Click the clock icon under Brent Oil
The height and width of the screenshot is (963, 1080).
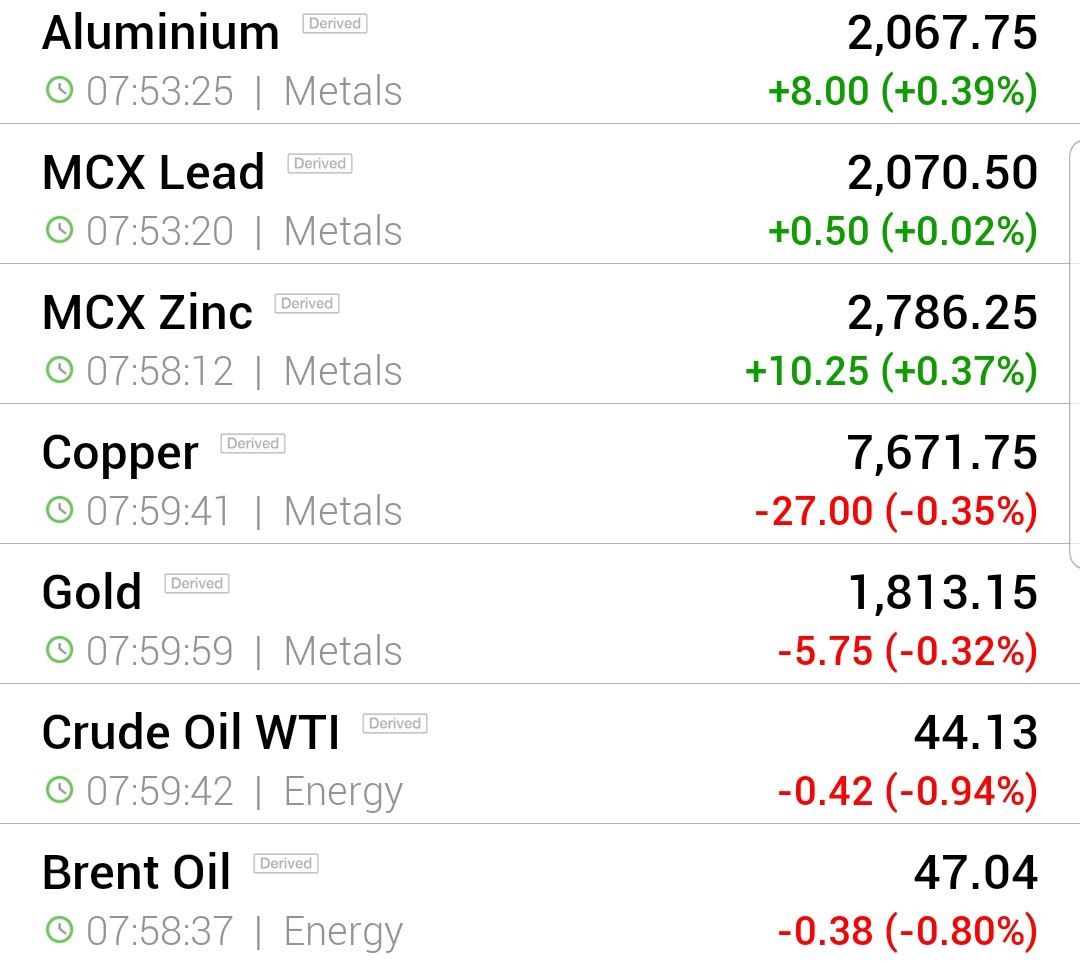[59, 930]
